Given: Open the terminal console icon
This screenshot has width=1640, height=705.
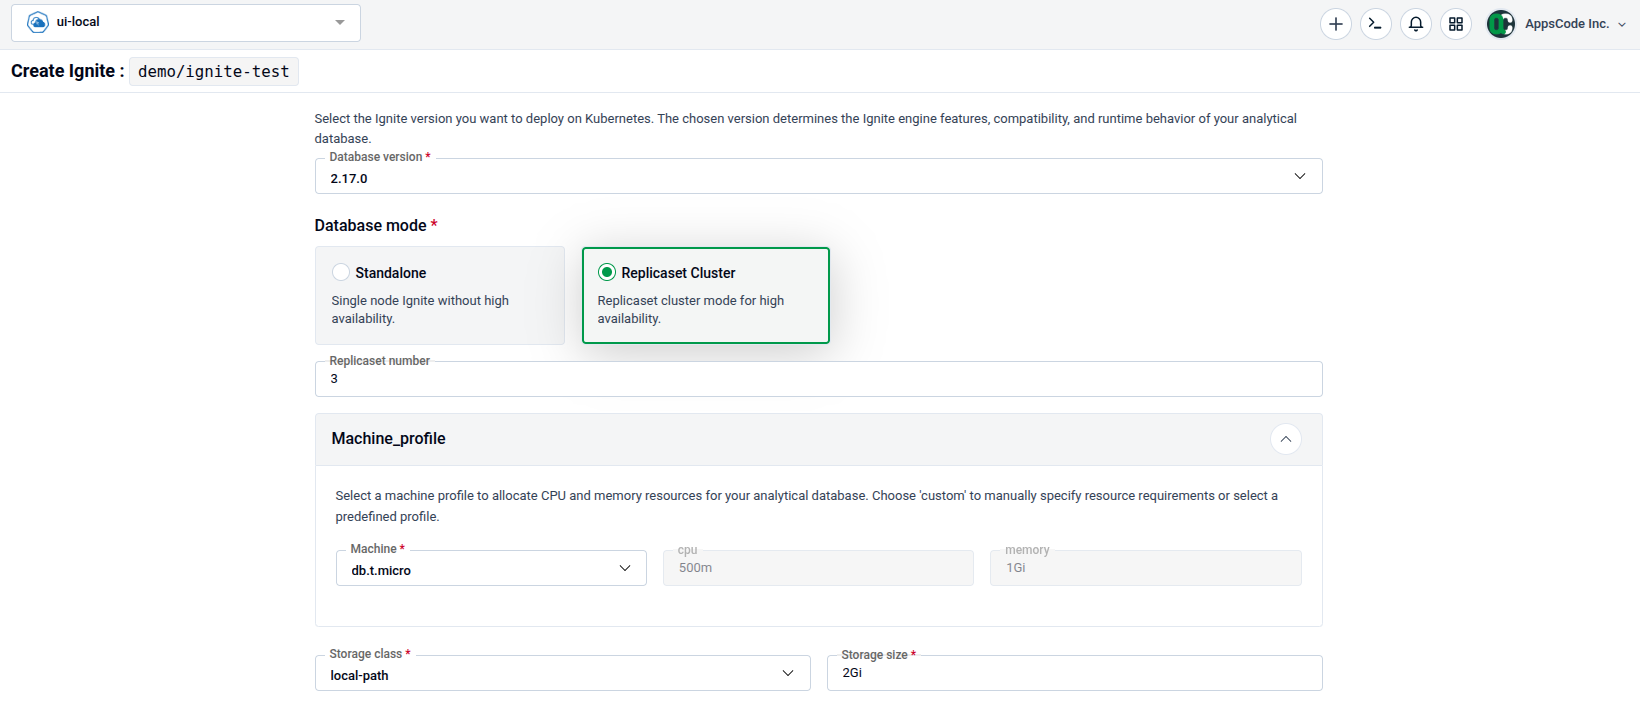Looking at the screenshot, I should coord(1375,24).
